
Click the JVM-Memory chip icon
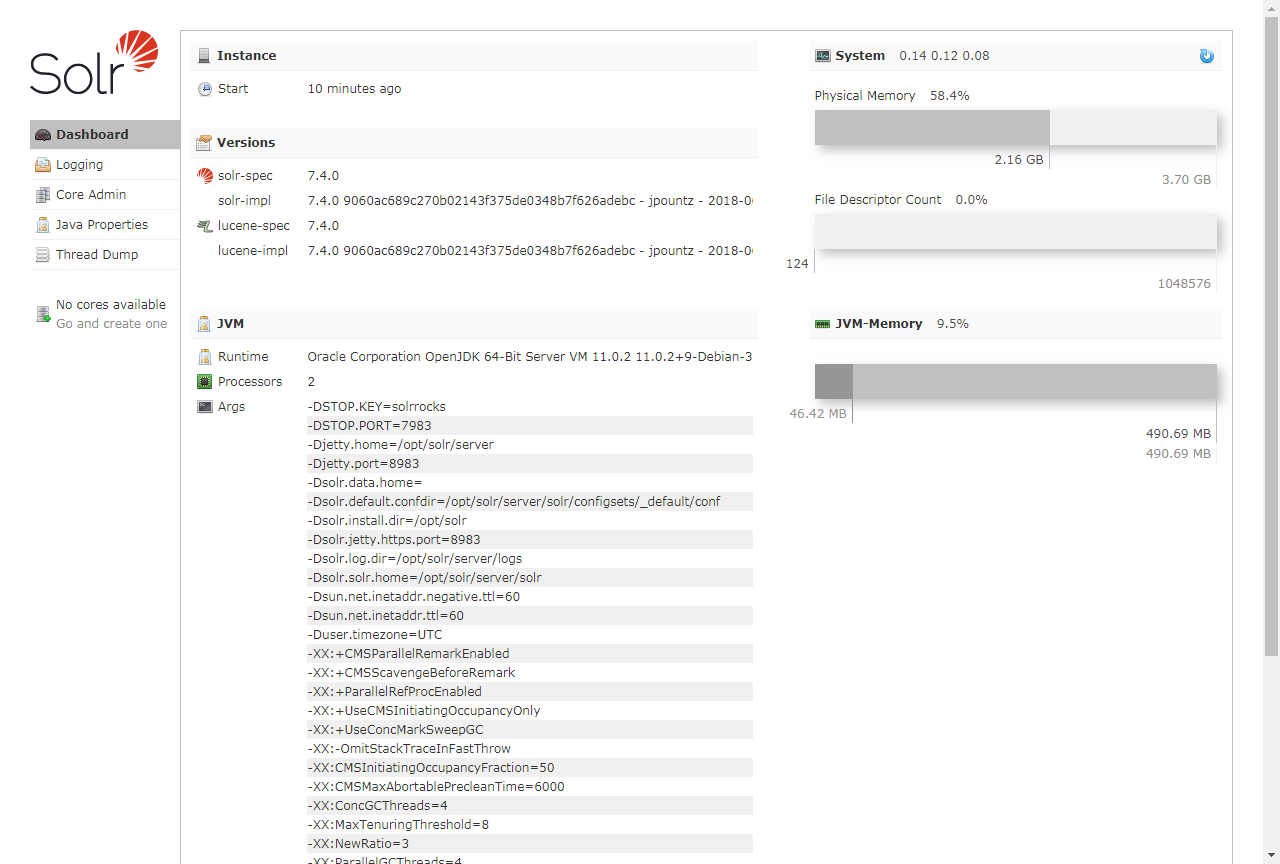pos(823,324)
